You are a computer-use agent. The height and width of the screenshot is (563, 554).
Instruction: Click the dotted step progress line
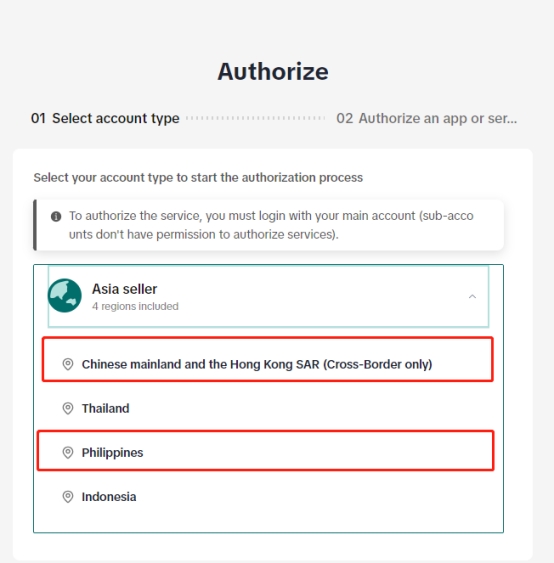pos(256,118)
